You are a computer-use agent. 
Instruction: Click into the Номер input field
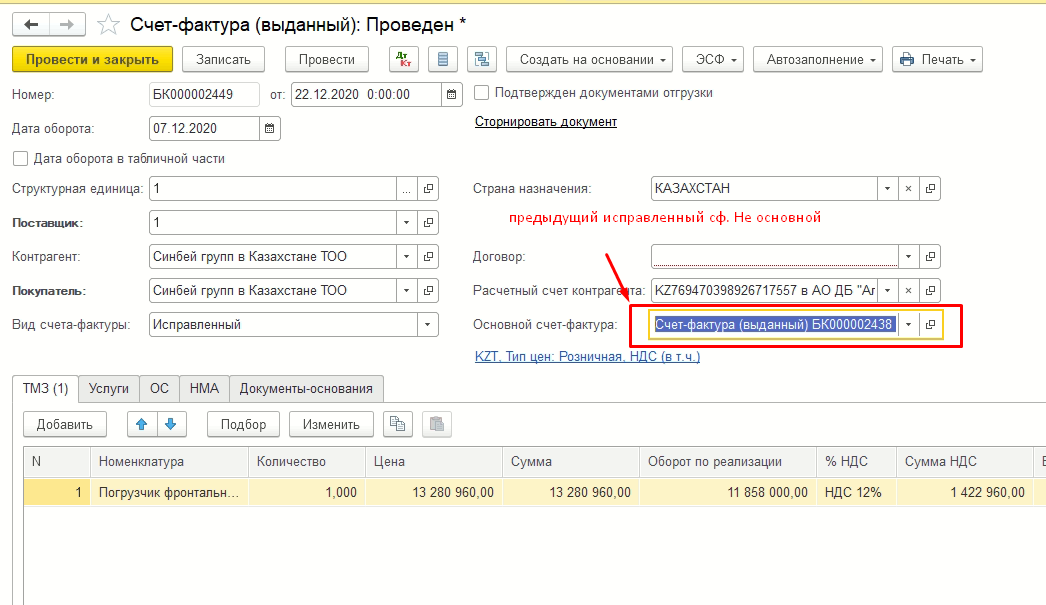click(206, 95)
